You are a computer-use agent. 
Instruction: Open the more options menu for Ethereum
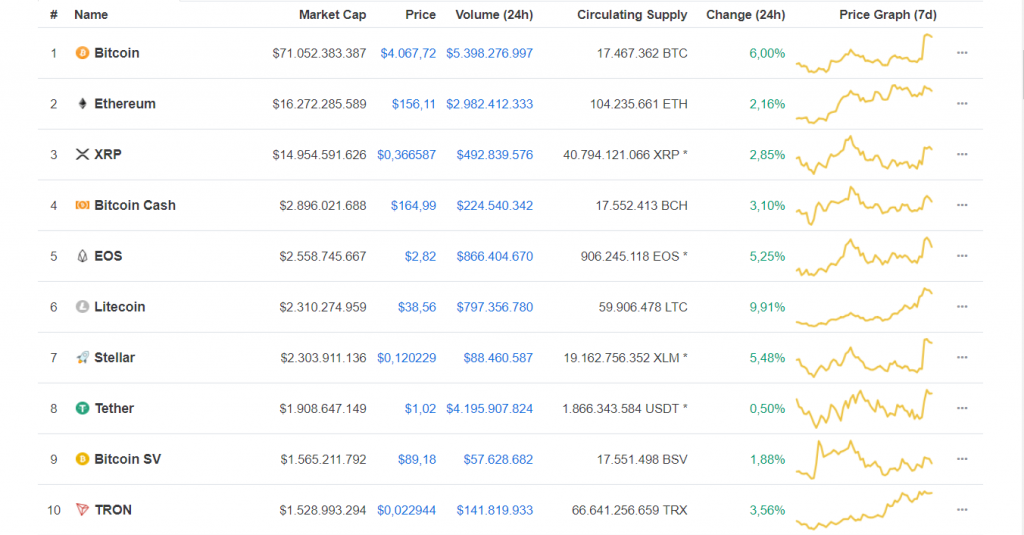[x=962, y=103]
